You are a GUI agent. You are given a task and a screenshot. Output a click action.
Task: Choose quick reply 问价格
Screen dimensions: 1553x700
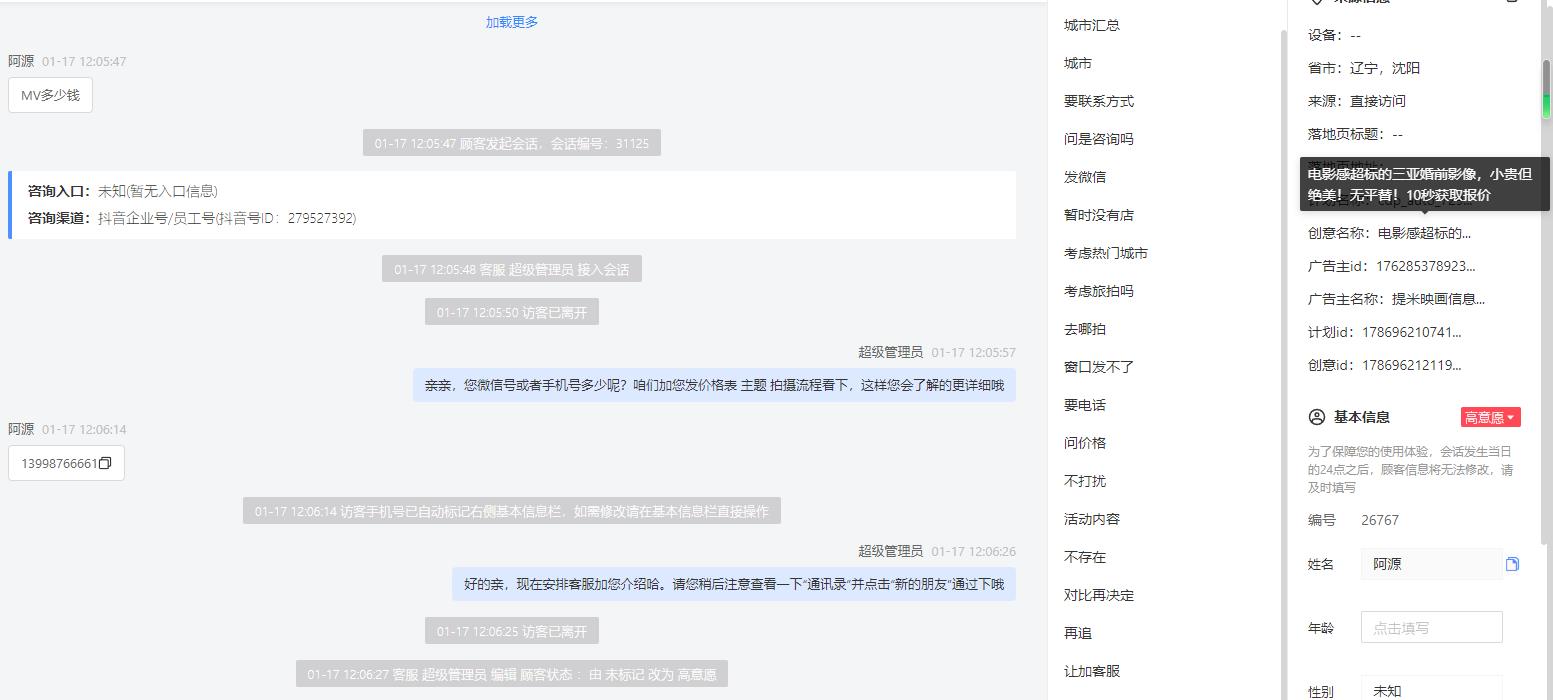pyautogui.click(x=1085, y=443)
